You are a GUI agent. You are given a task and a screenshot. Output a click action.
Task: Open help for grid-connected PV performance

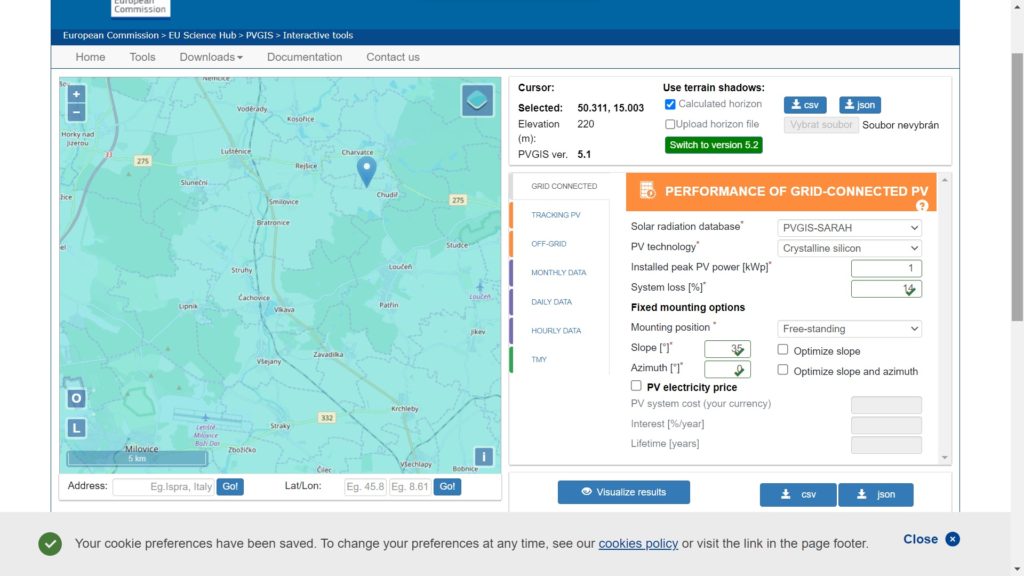(x=921, y=206)
